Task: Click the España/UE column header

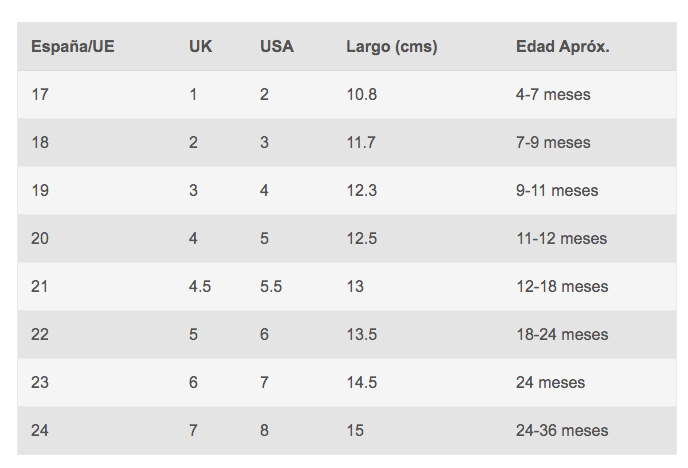Action: click(73, 46)
